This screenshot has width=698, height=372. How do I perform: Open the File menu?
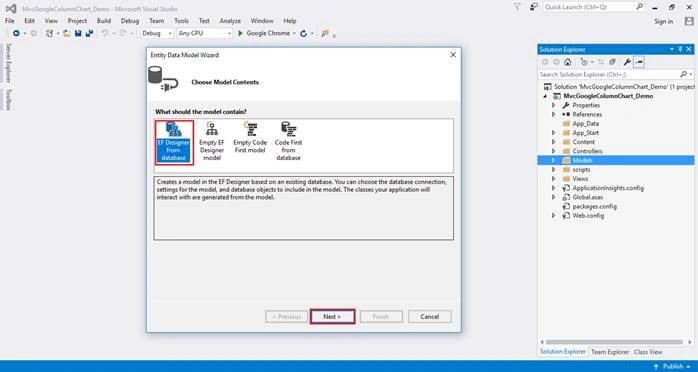[x=10, y=21]
